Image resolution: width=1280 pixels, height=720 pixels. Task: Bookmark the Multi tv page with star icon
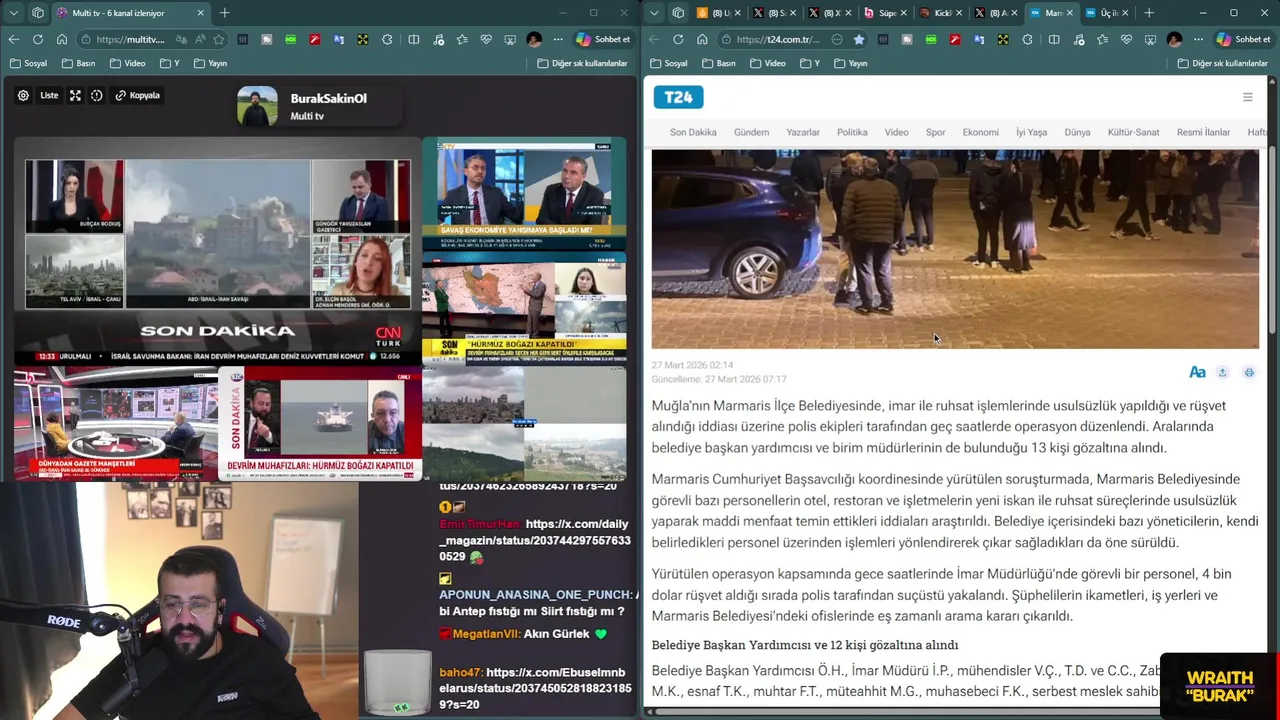pos(218,39)
